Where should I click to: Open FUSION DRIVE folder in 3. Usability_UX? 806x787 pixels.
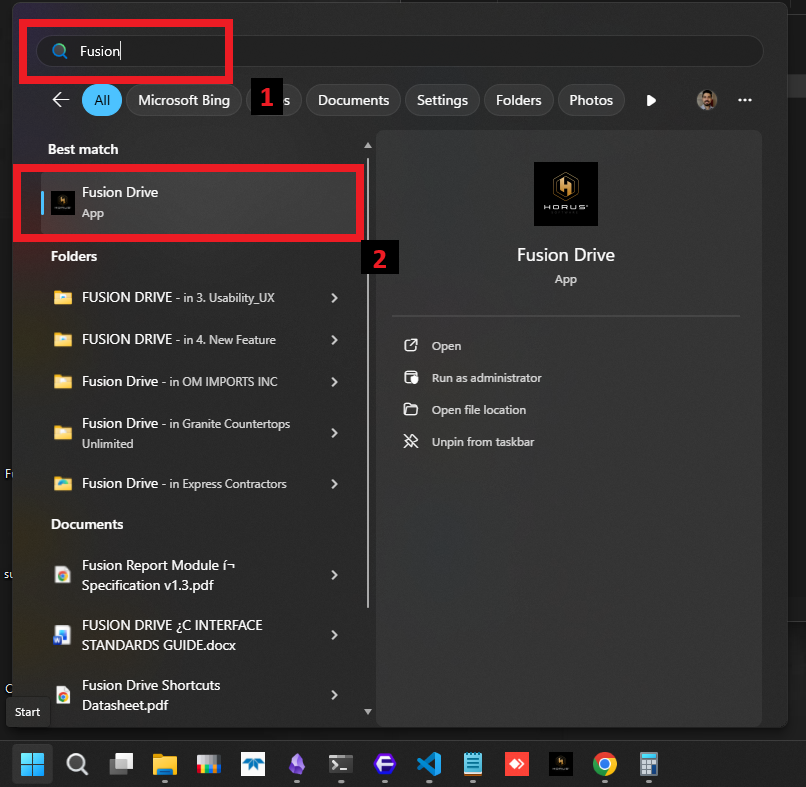[178, 298]
